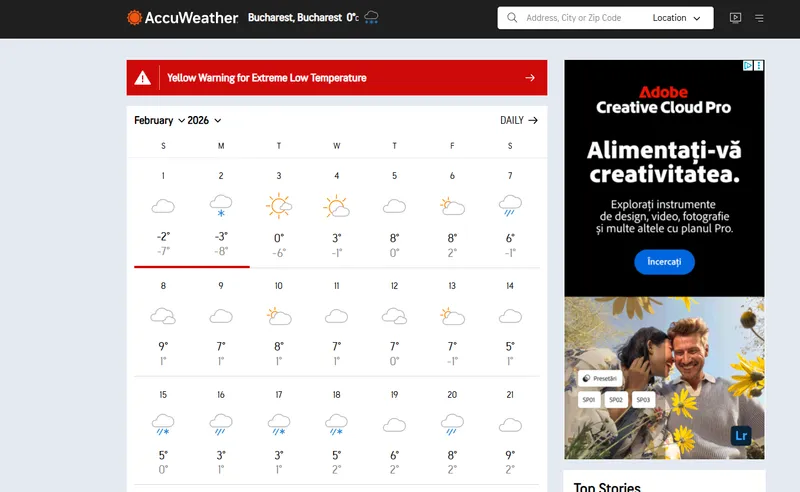
Task: Click the Lr Lightroom badge in the ad
Action: click(741, 435)
